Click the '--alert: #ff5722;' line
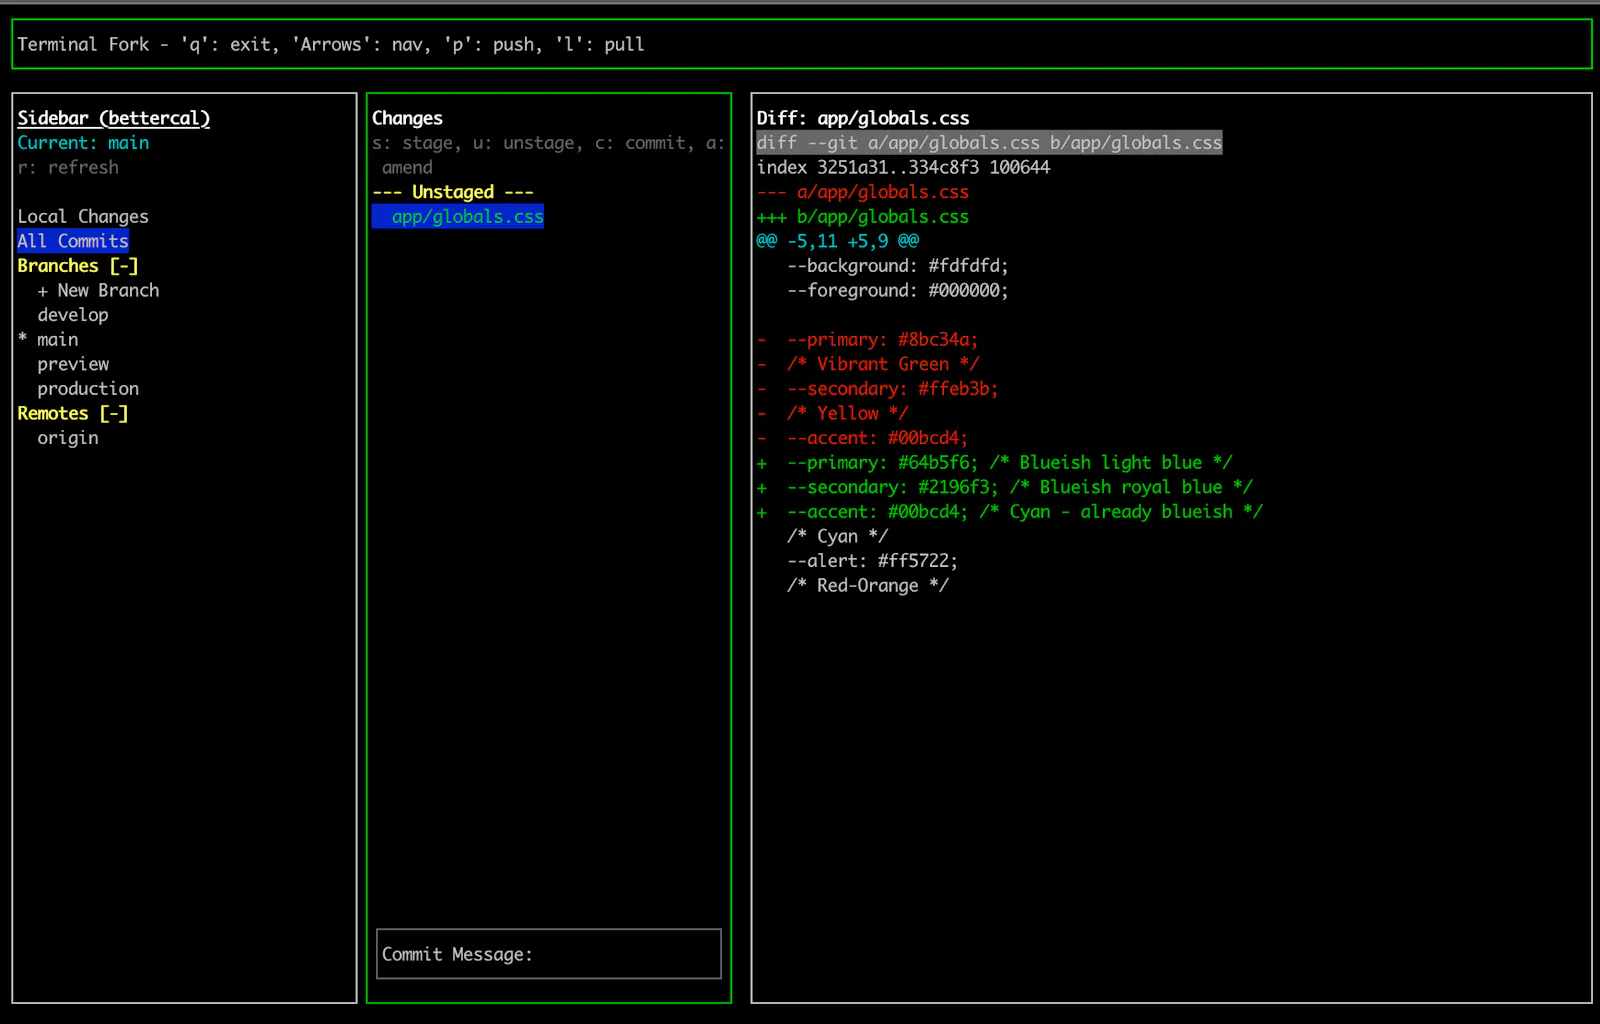1600x1024 pixels. click(x=873, y=561)
